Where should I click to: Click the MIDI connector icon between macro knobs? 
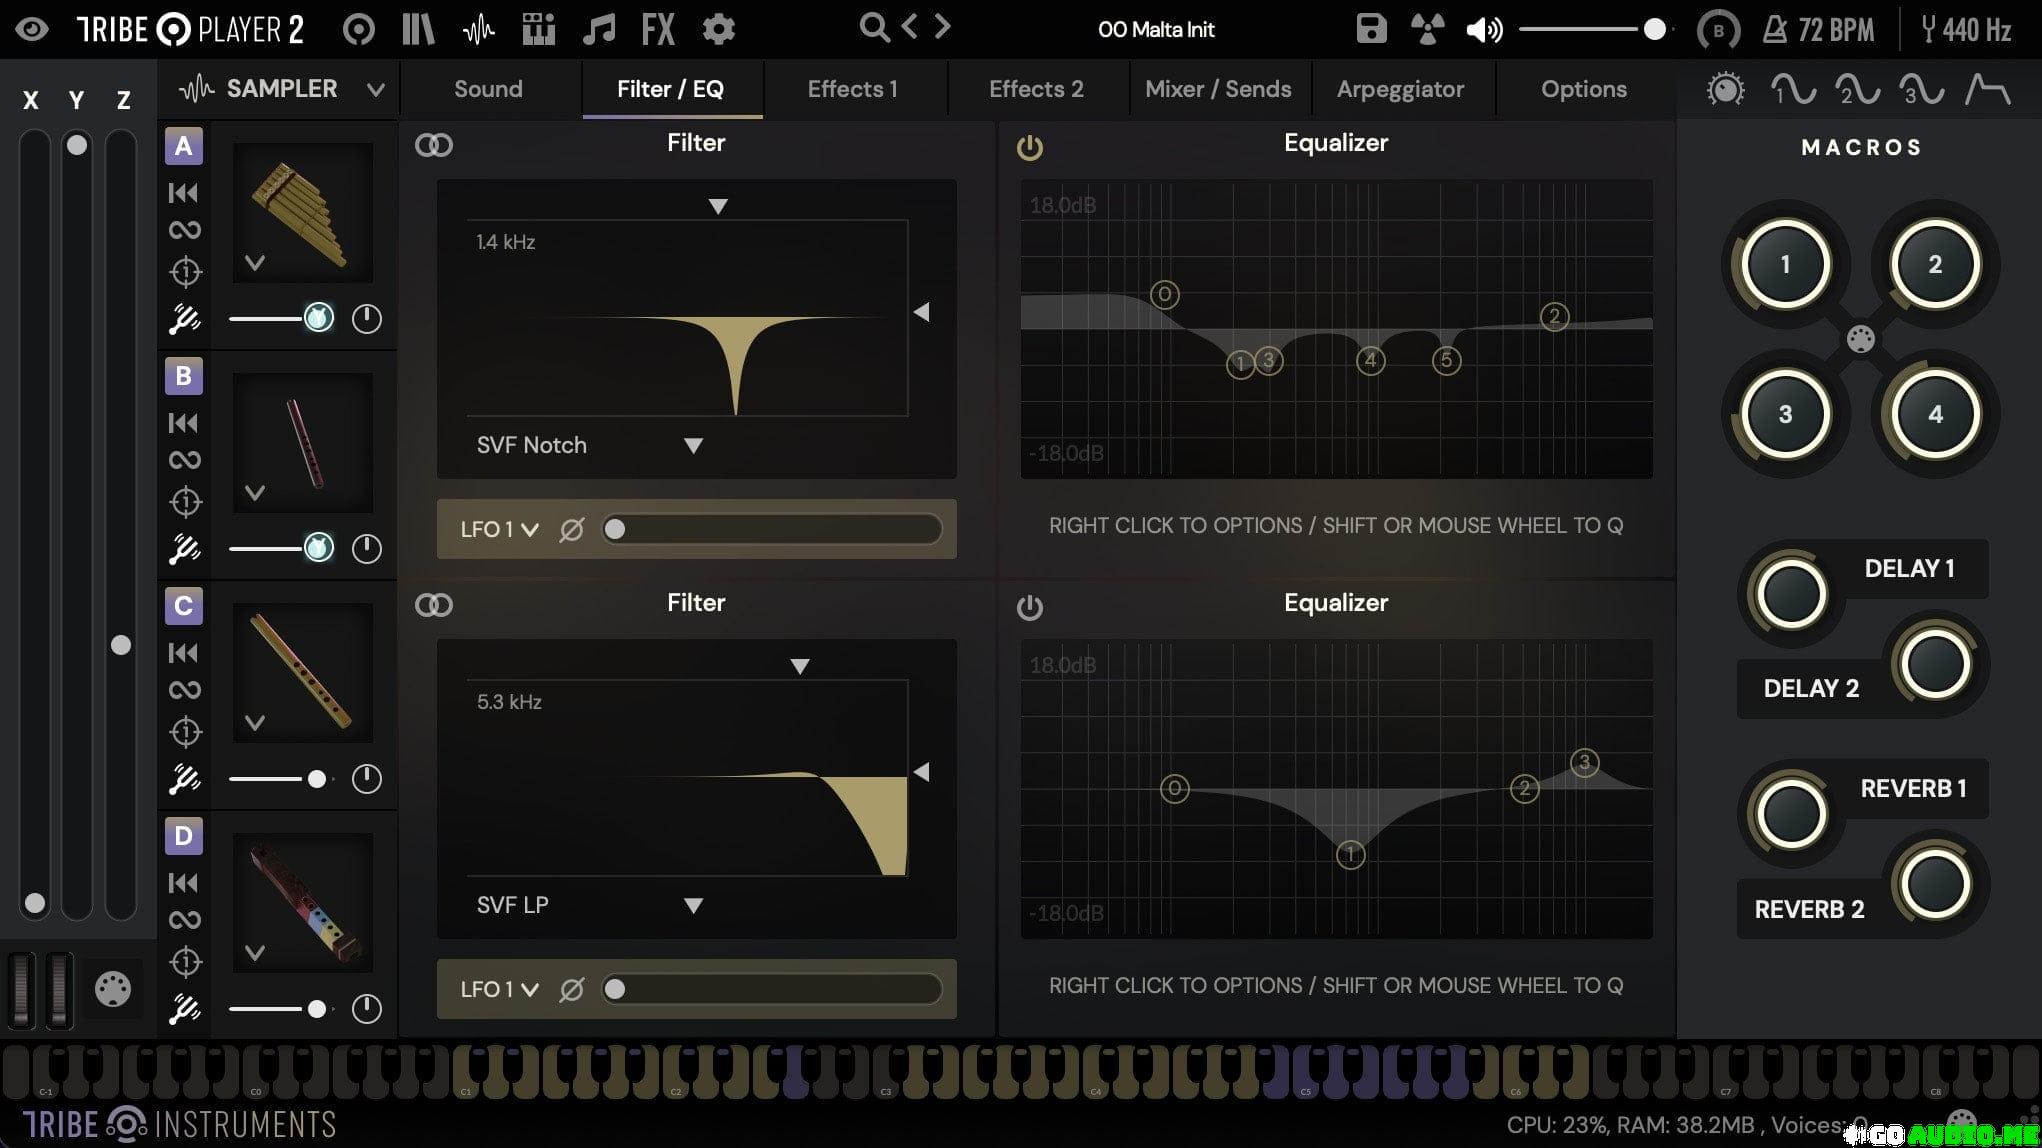tap(1860, 340)
